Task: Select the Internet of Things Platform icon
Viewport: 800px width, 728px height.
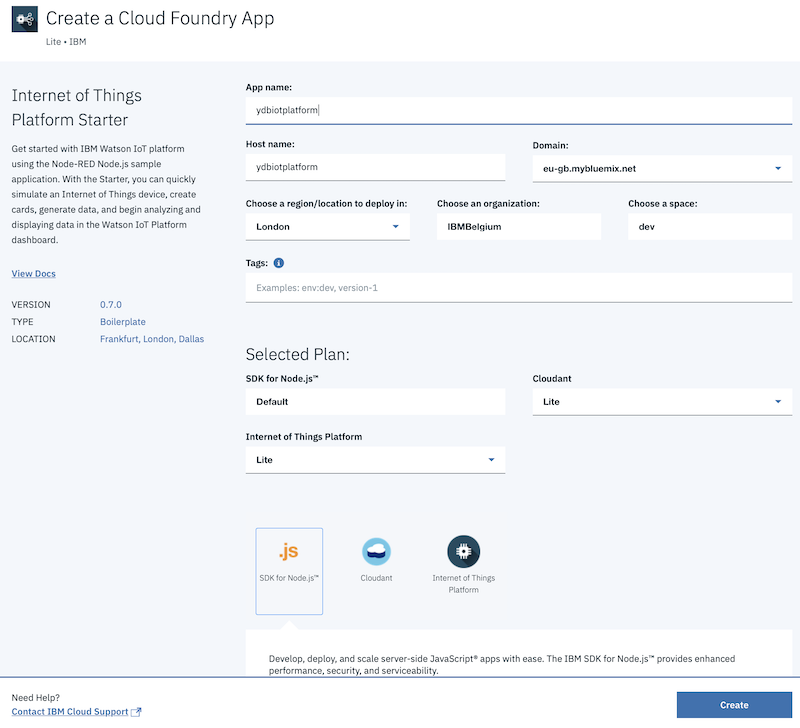Action: click(463, 551)
